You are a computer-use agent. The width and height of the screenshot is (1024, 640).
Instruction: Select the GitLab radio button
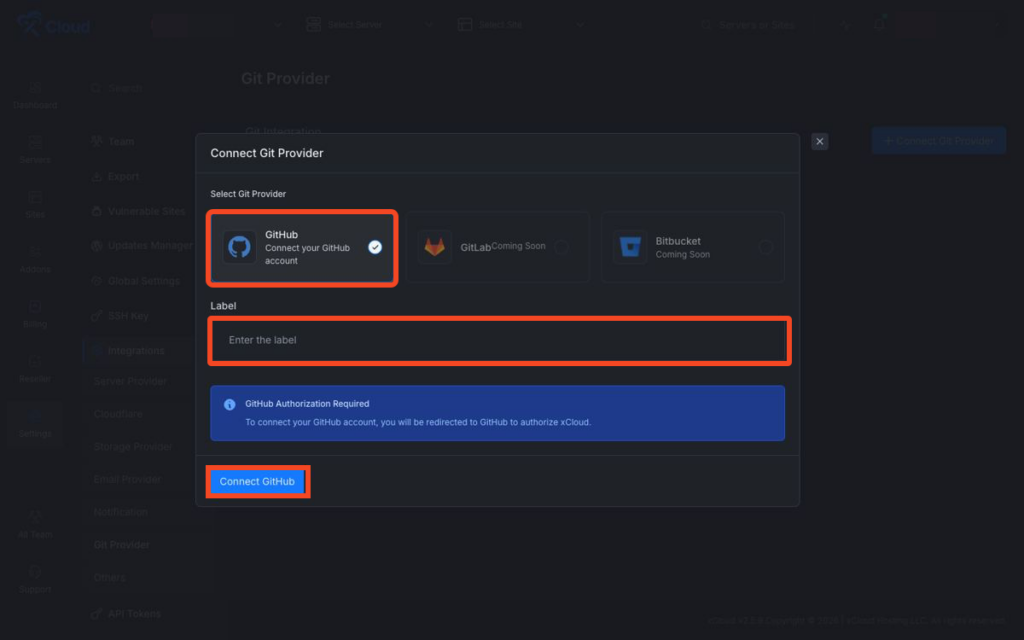562,247
